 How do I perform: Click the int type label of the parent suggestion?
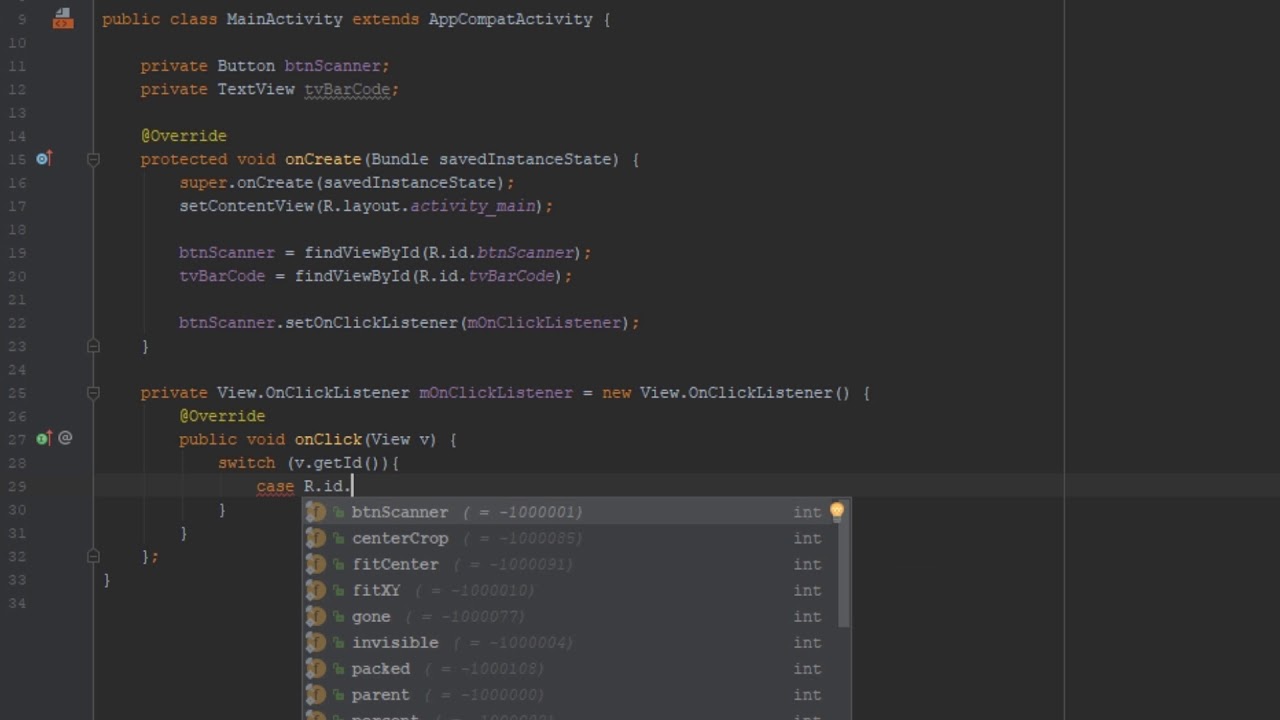pyautogui.click(x=807, y=694)
